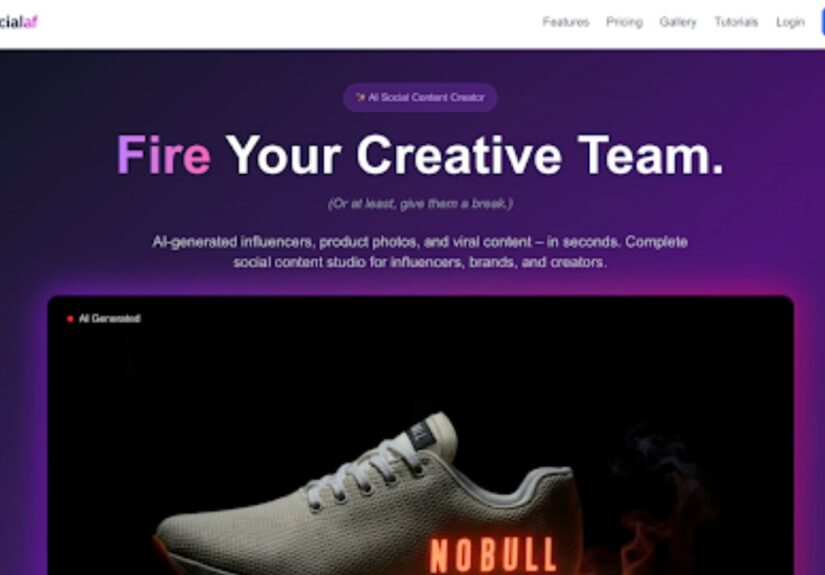The height and width of the screenshot is (575, 825).
Task: Click the red dot beside AI Generated
Action: pyautogui.click(x=70, y=318)
